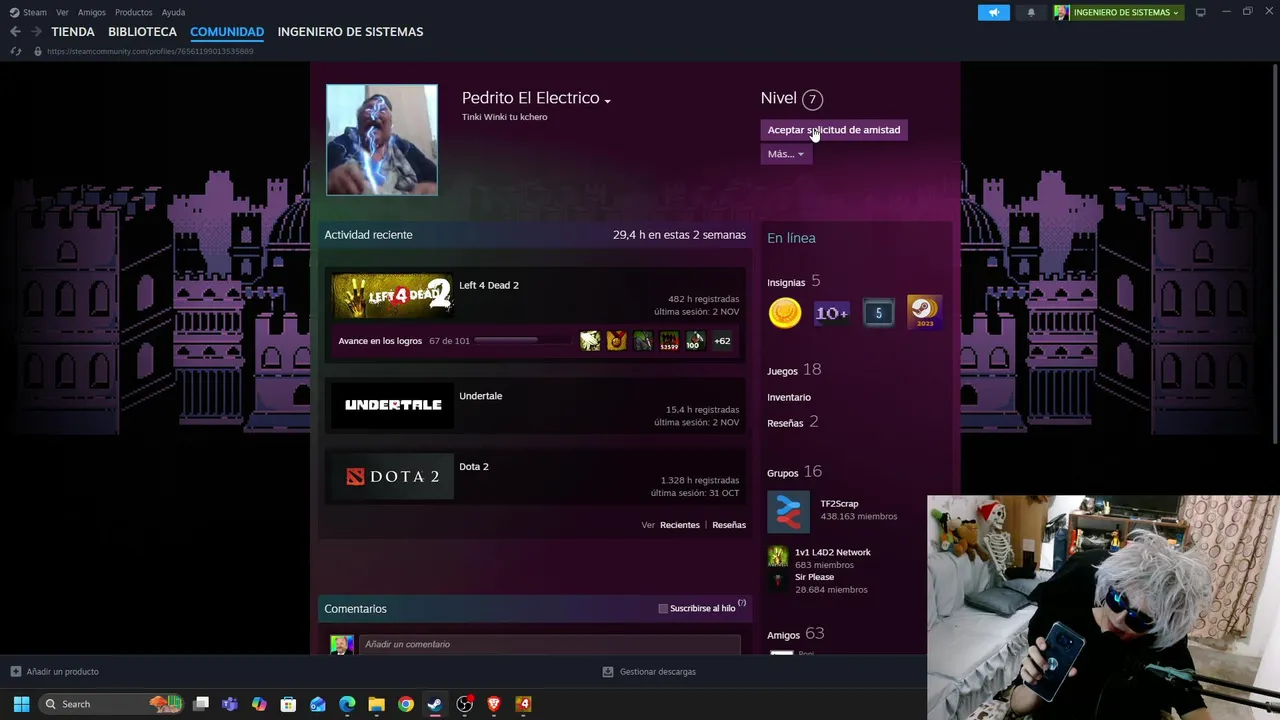The image size is (1280, 720).
Task: Open the Undertale game banner
Action: coord(392,405)
